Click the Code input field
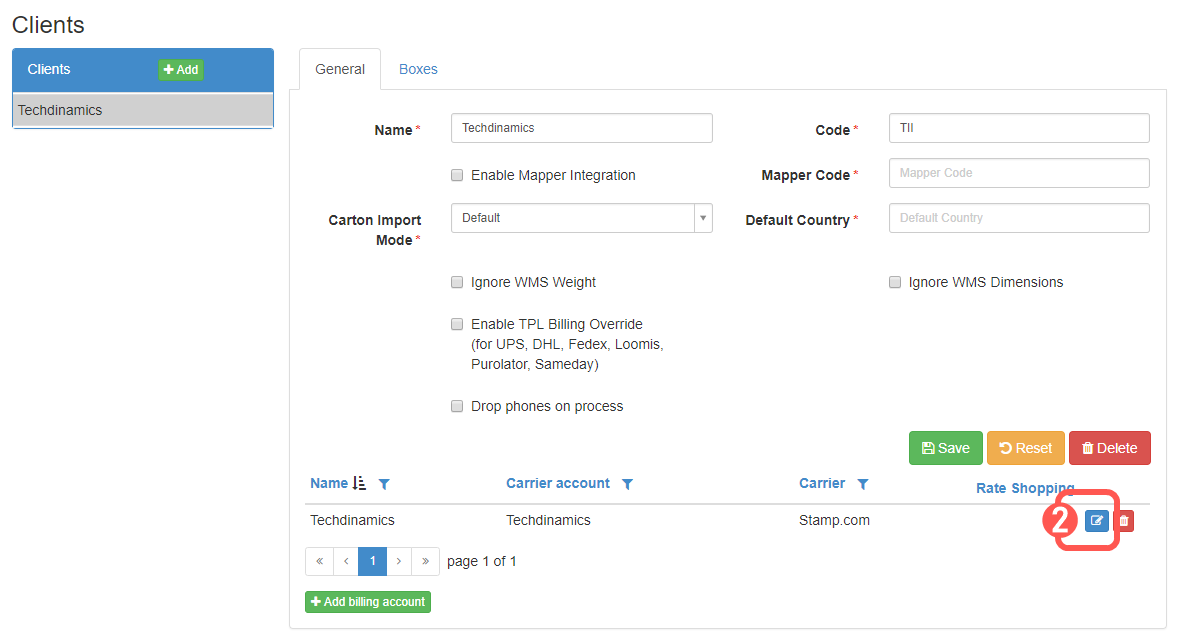1179x638 pixels. click(x=1019, y=128)
